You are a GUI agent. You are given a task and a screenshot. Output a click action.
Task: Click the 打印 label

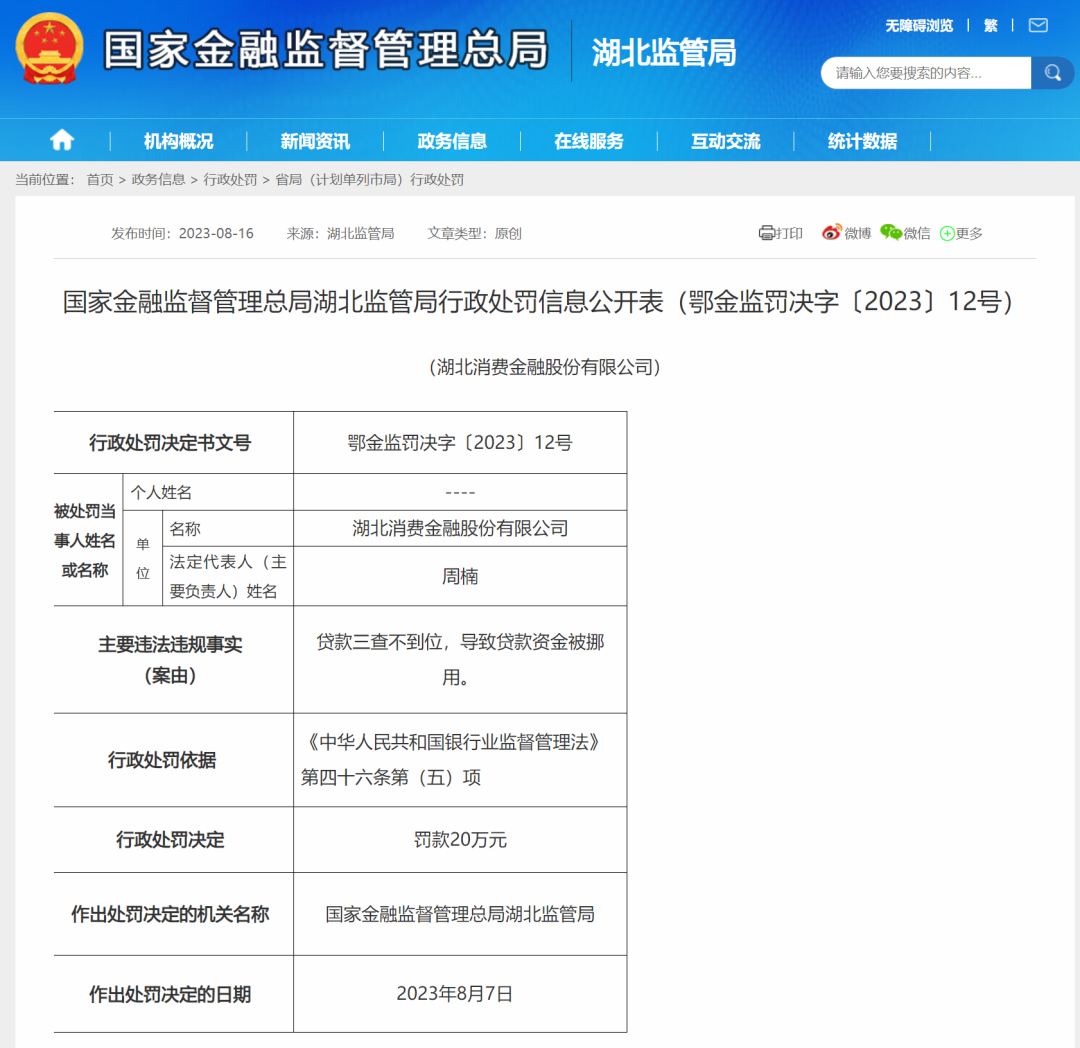pos(789,233)
